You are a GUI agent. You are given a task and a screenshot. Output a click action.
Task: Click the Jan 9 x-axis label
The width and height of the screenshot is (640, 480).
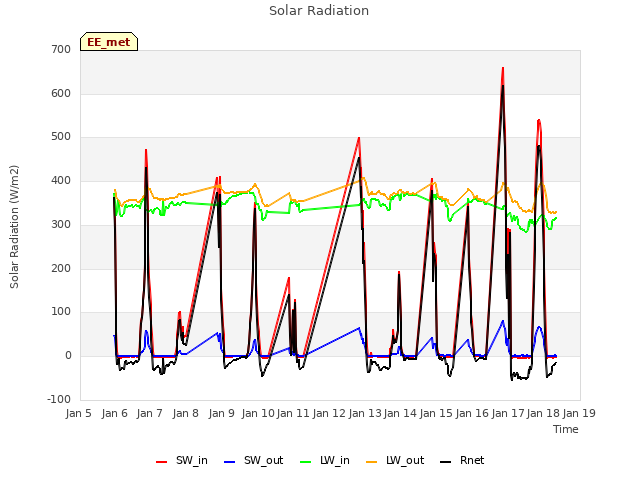pyautogui.click(x=222, y=413)
